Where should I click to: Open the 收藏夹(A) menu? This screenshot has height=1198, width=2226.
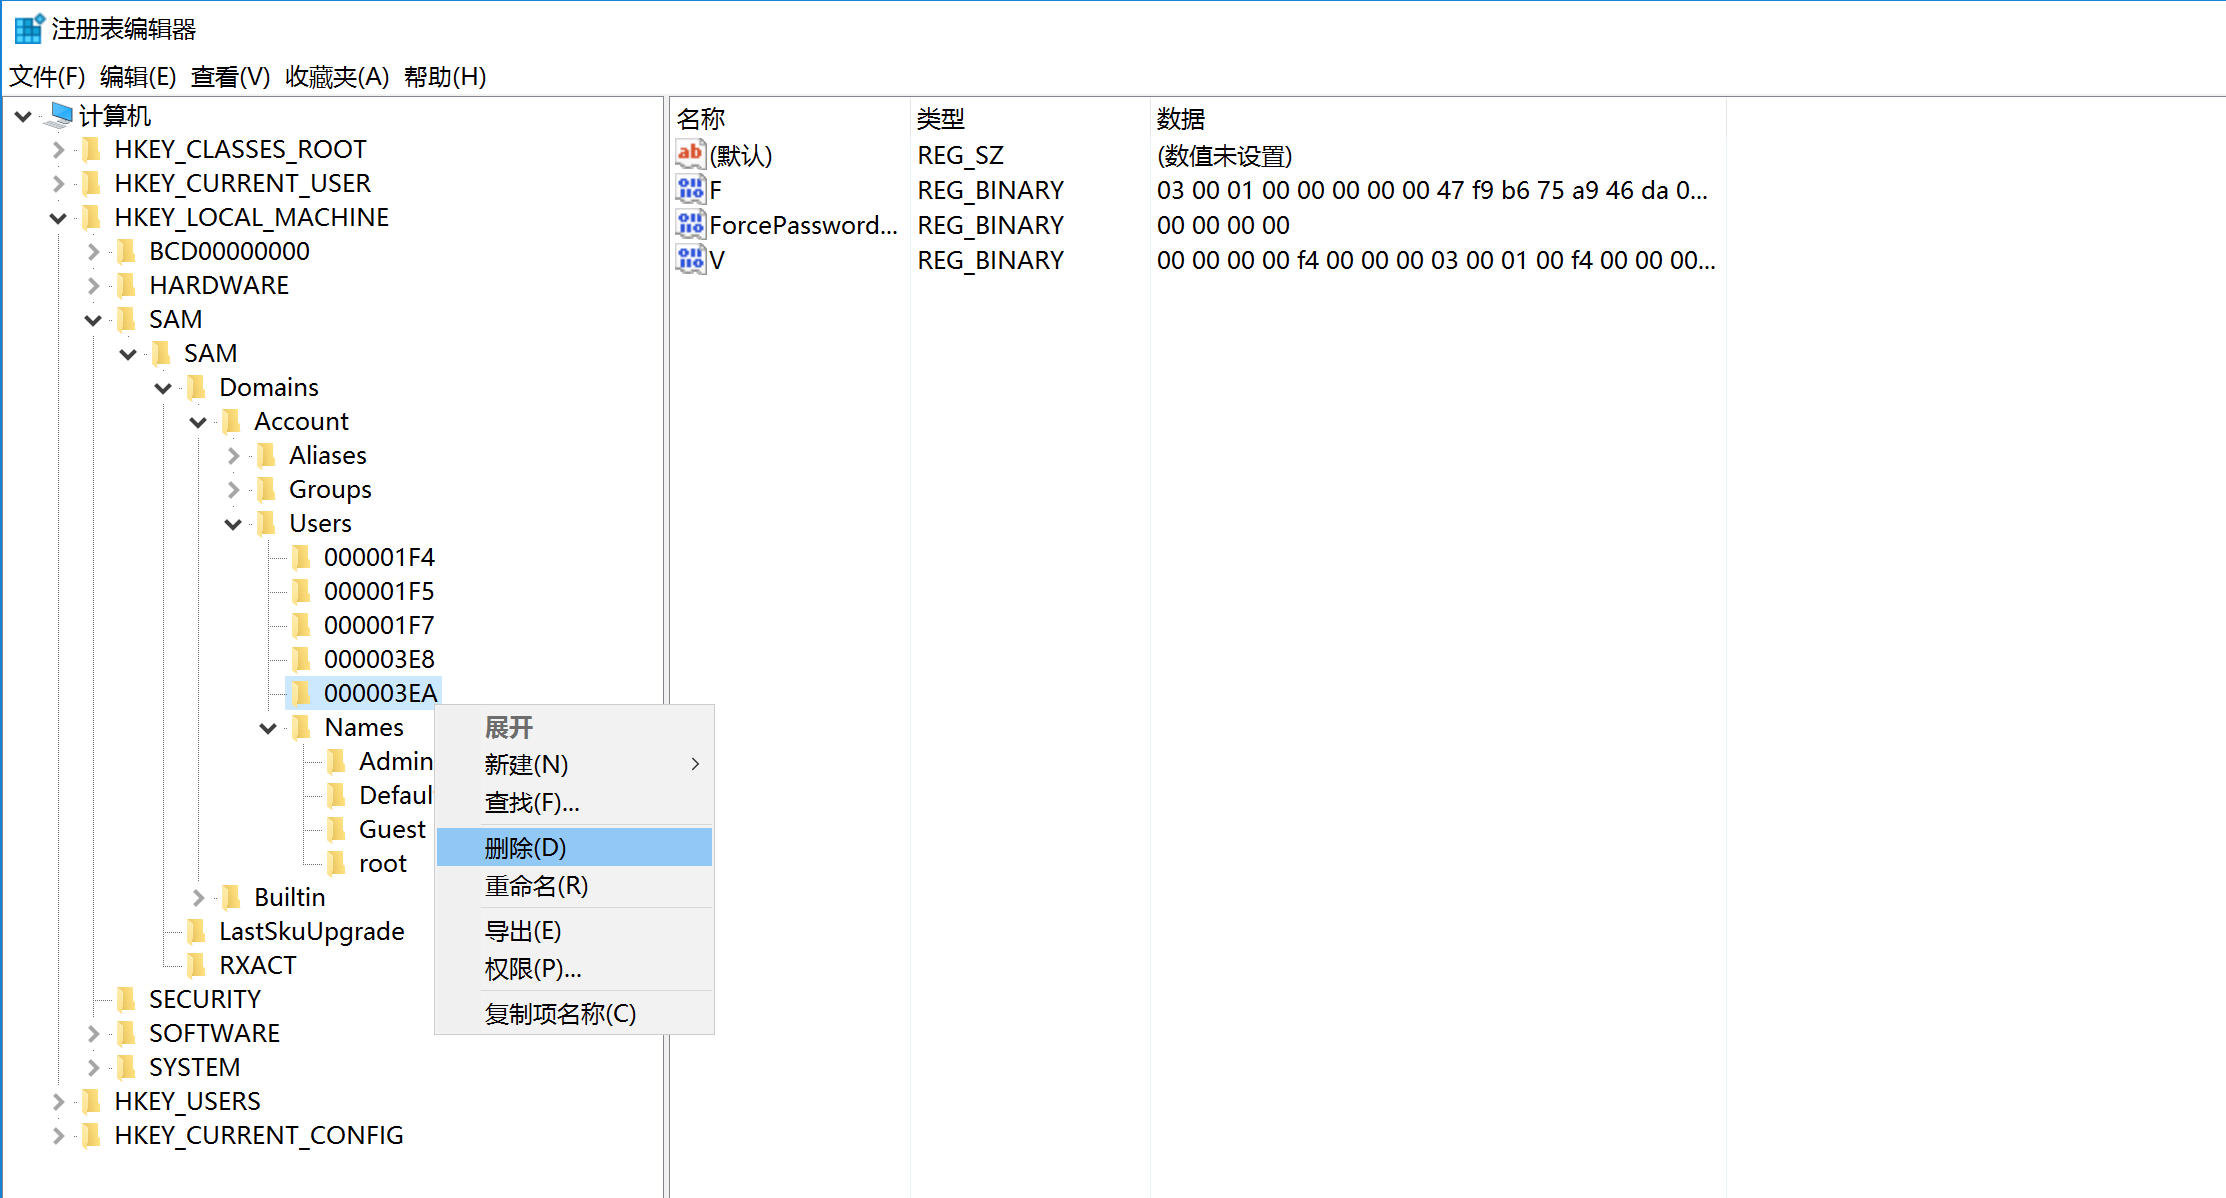(336, 76)
